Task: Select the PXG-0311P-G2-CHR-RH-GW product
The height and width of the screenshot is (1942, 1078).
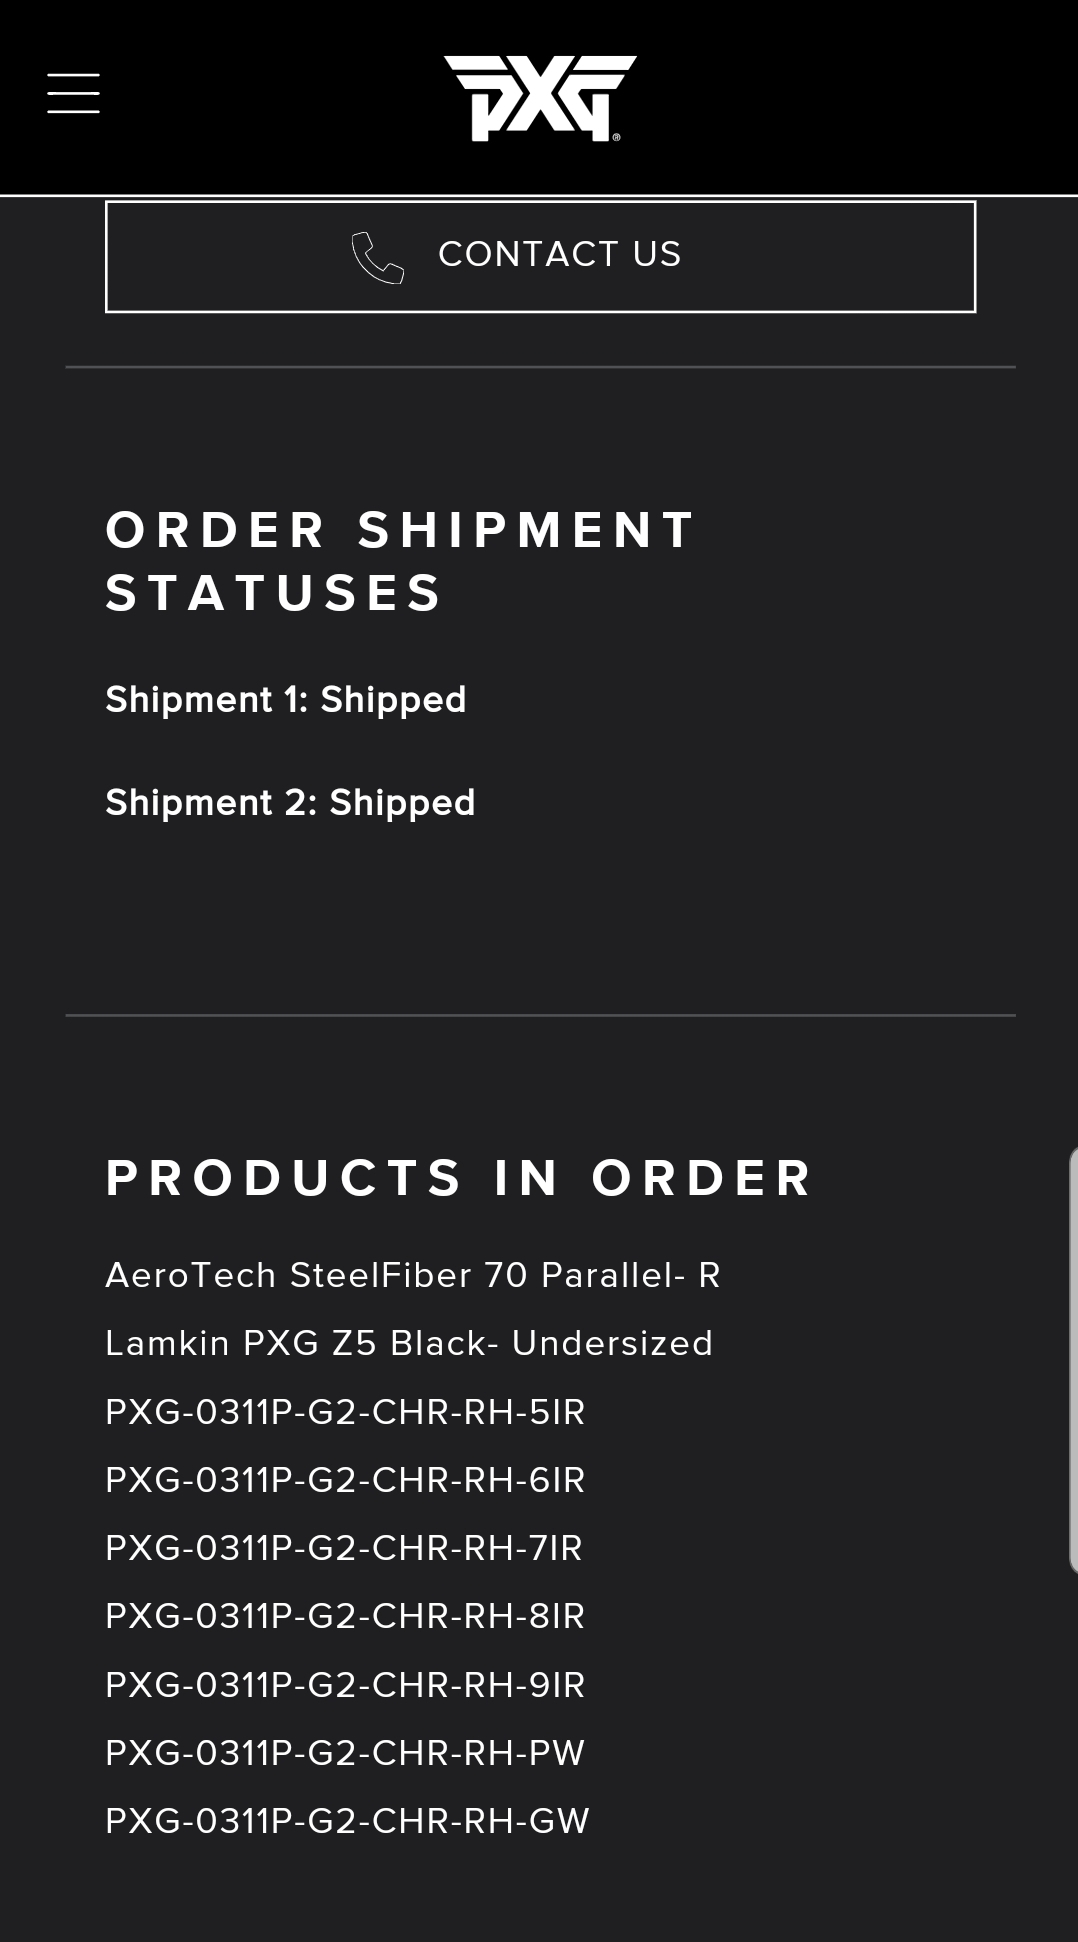Action: coord(347,1821)
